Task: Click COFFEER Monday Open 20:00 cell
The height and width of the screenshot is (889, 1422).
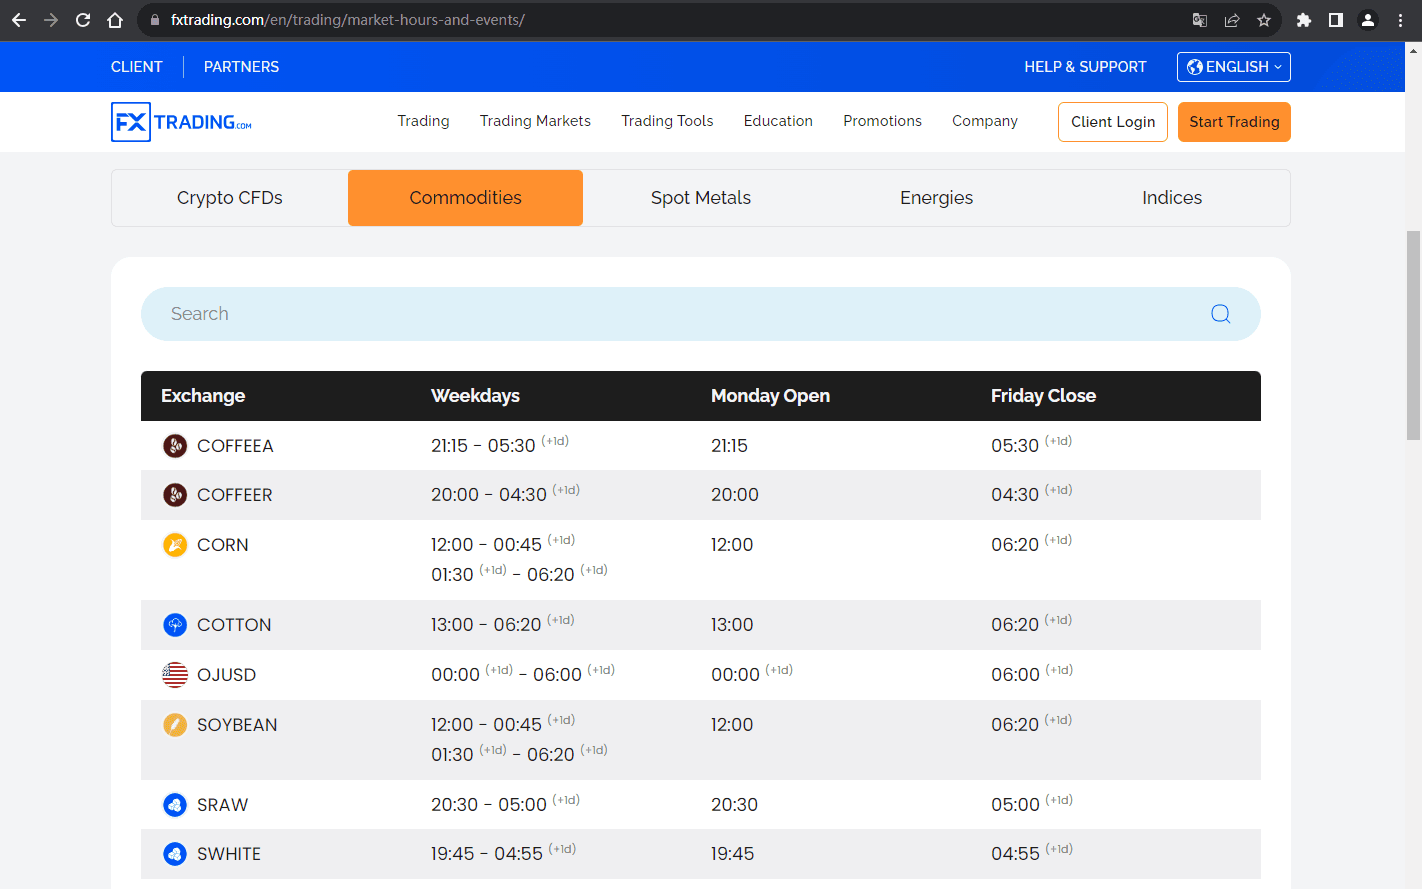Action: tap(735, 495)
